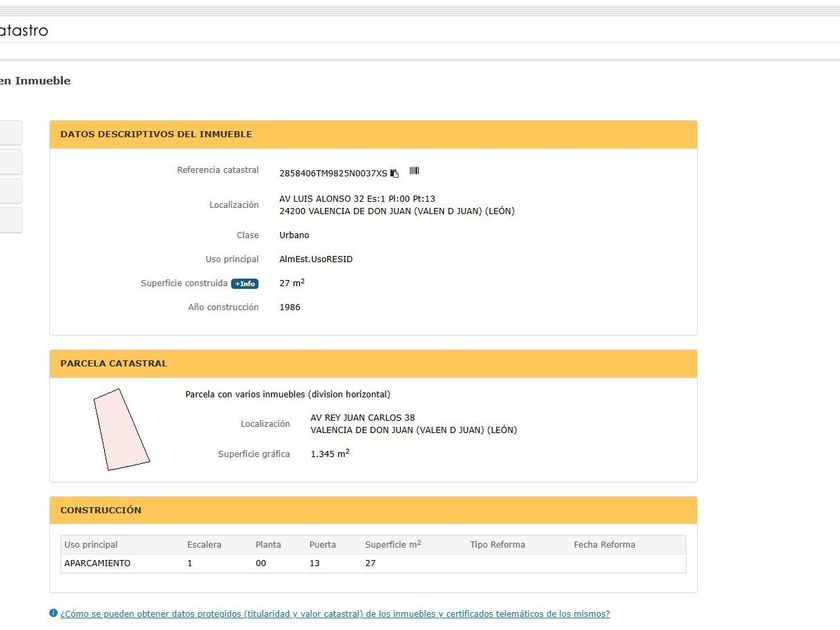Image resolution: width=840 pixels, height=630 pixels.
Task: Click the fourth left sidebar button
Action: coord(11,220)
